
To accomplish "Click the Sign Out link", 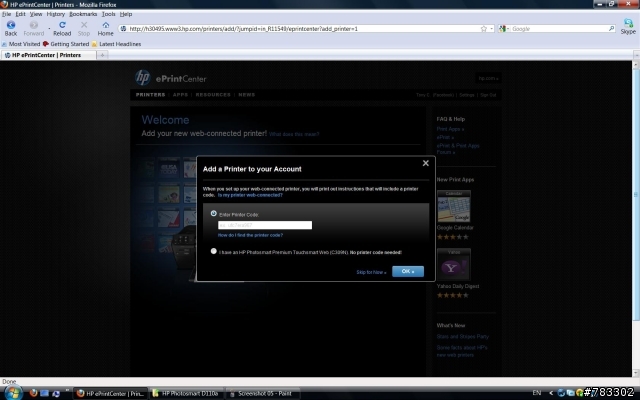I will coord(488,95).
